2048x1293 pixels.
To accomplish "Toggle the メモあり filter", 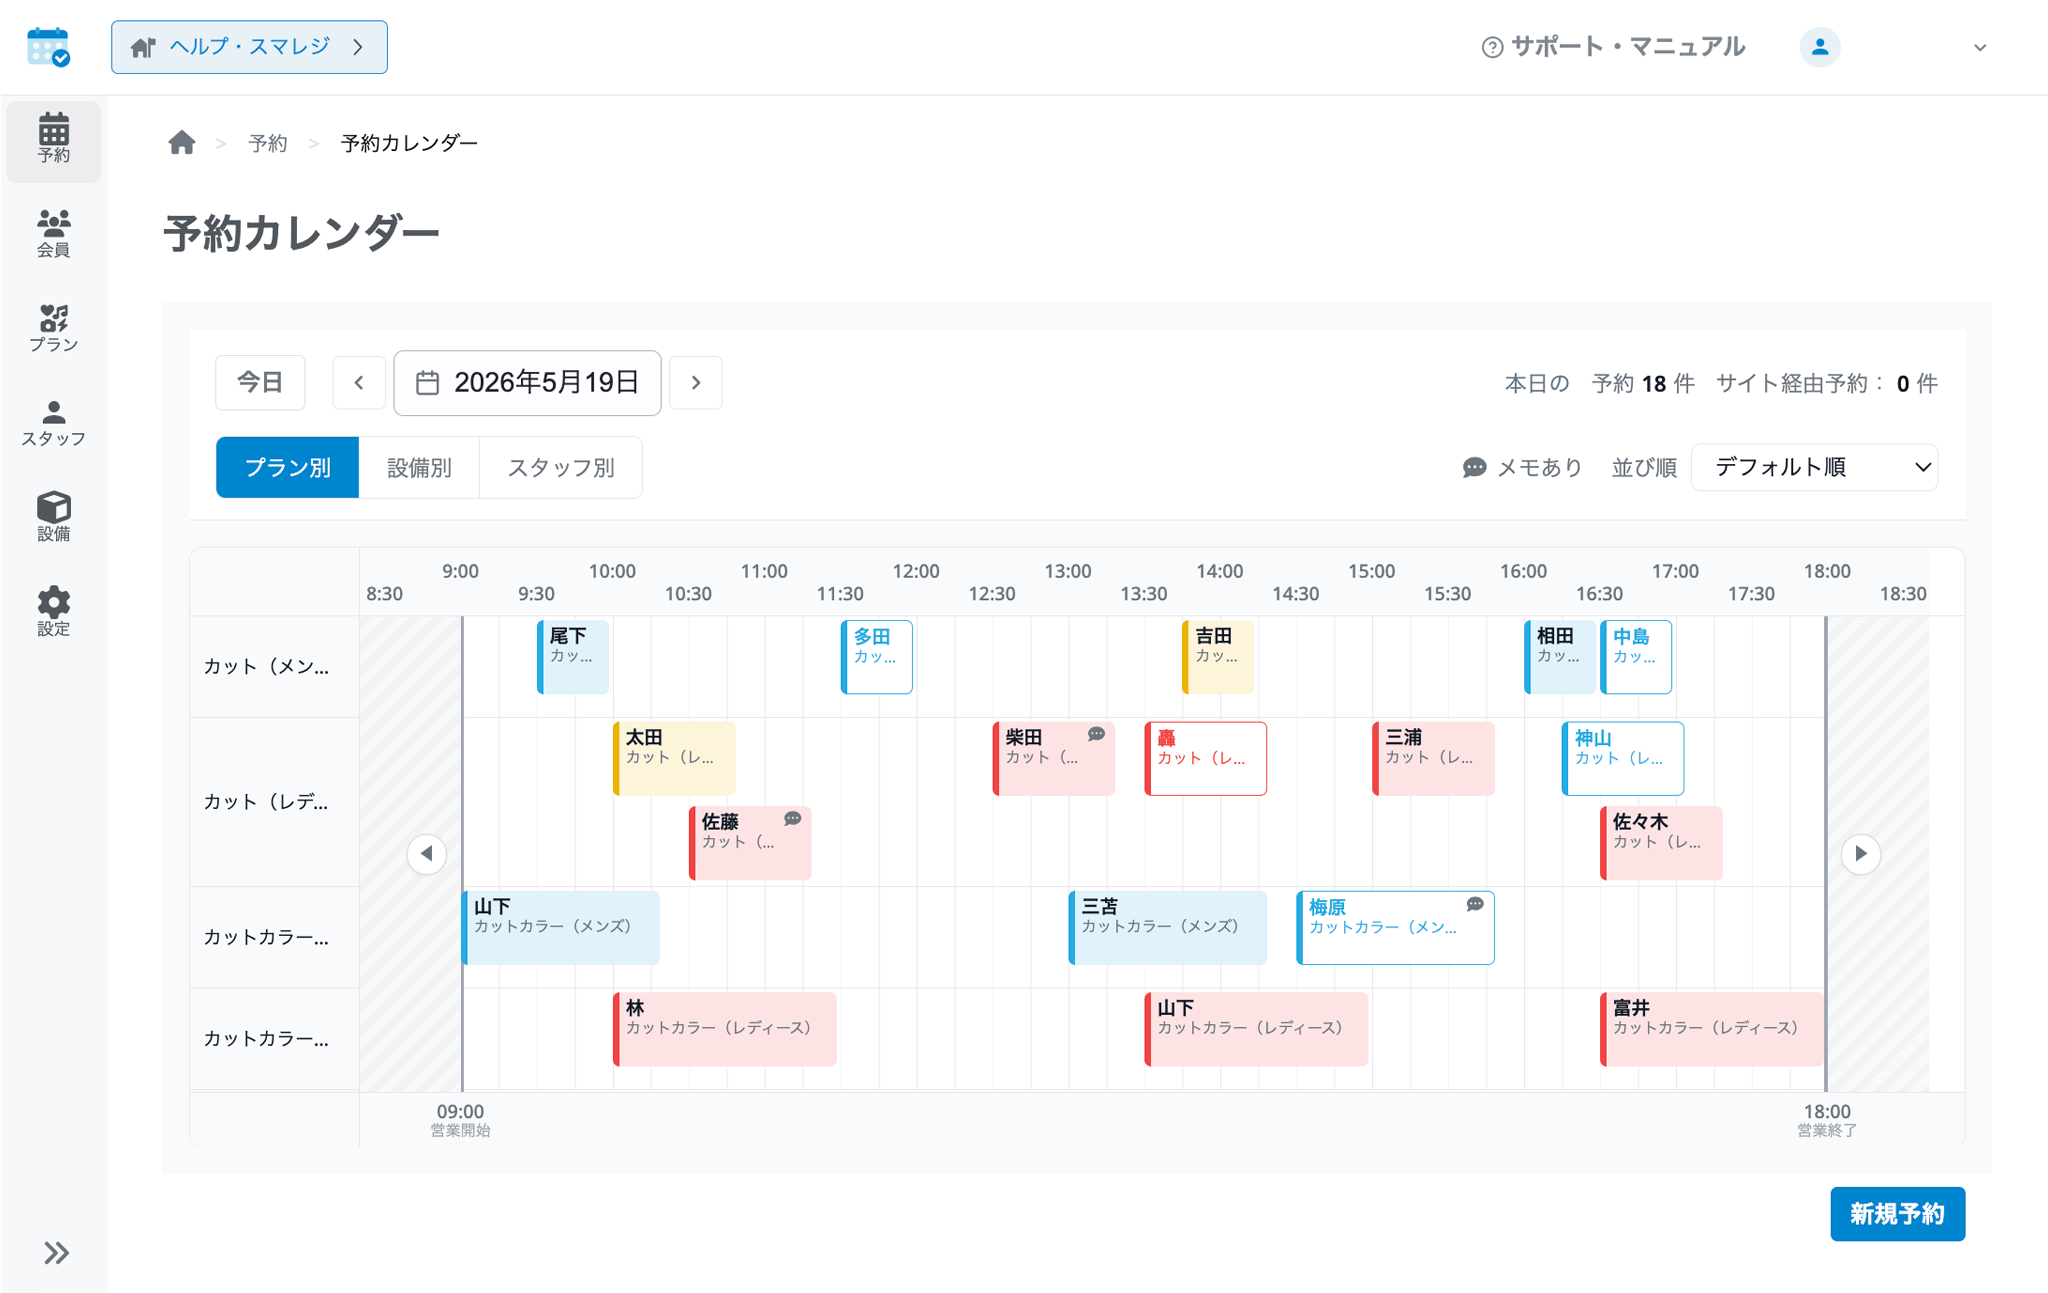I will point(1522,467).
